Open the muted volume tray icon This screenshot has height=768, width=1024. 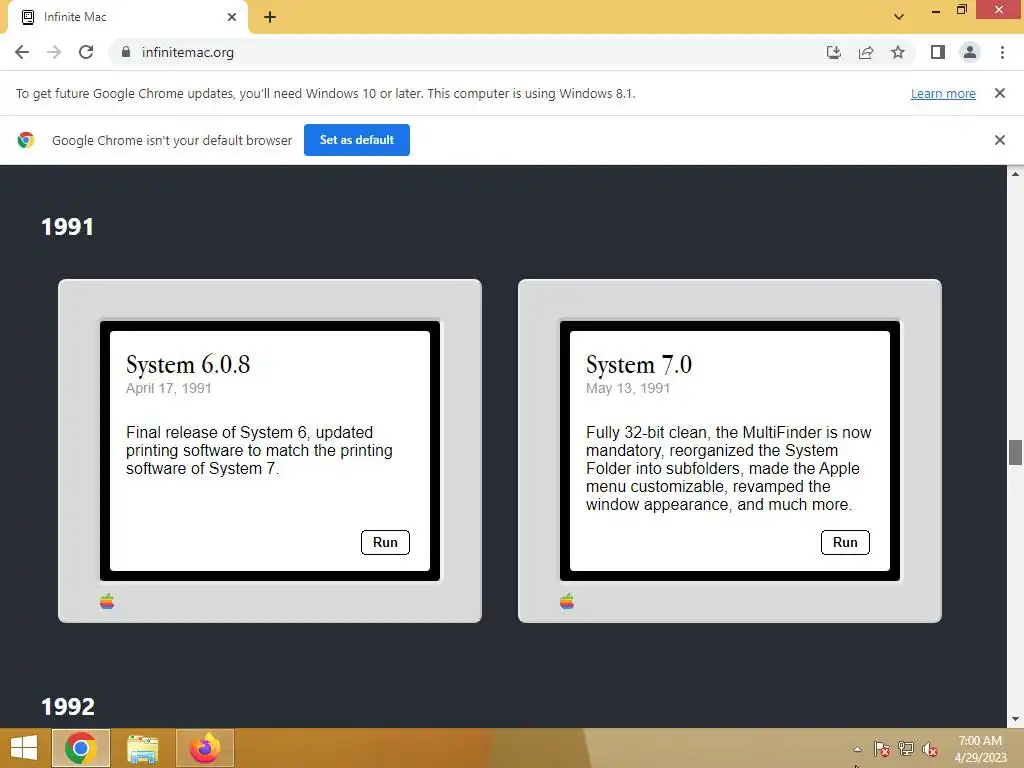point(929,749)
